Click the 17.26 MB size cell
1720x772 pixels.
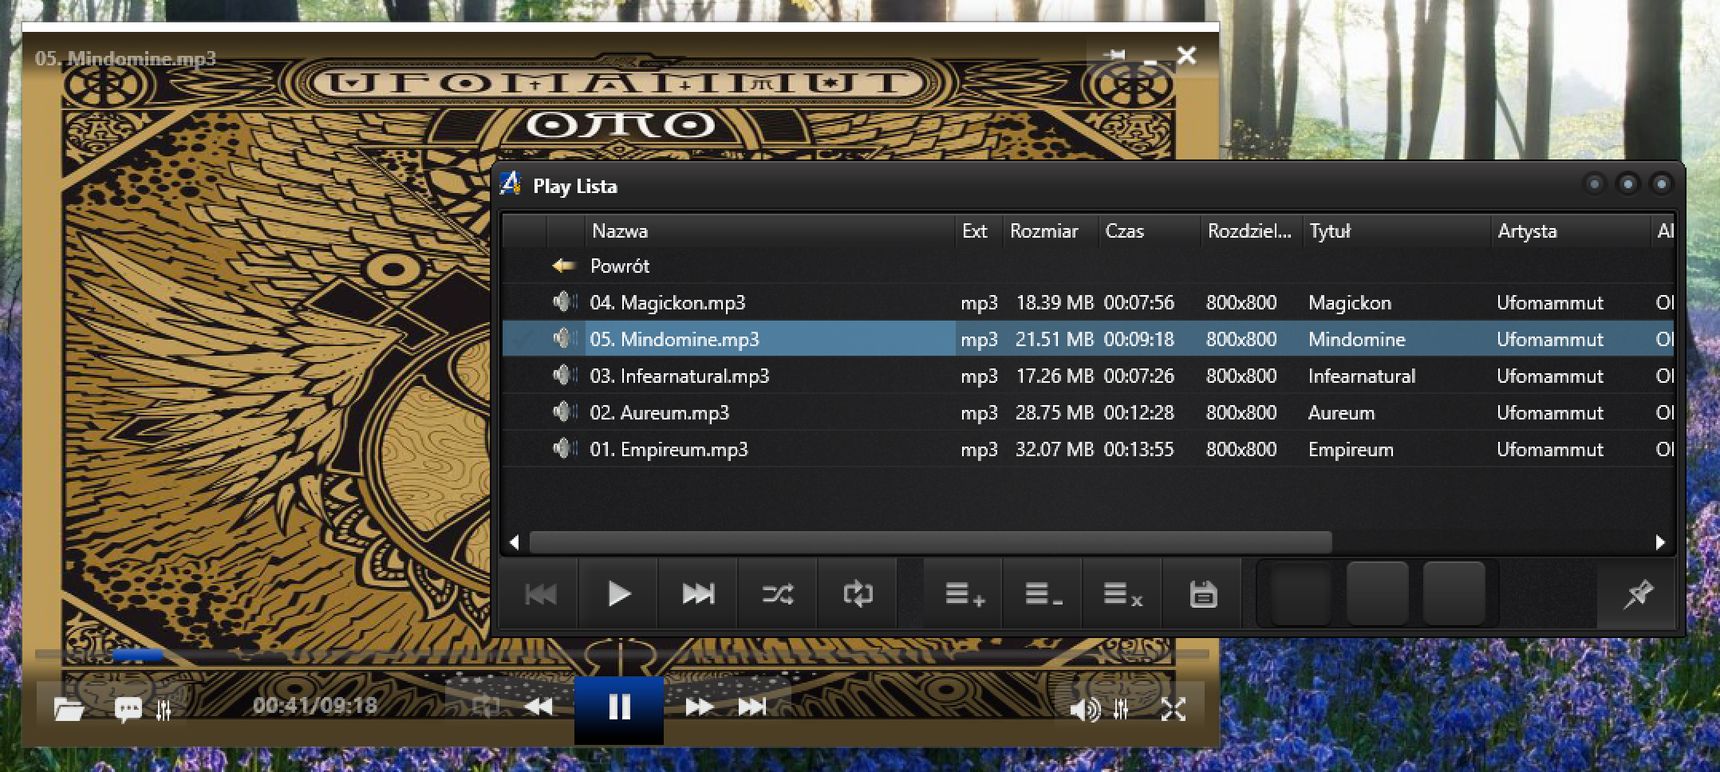pyautogui.click(x=1054, y=377)
